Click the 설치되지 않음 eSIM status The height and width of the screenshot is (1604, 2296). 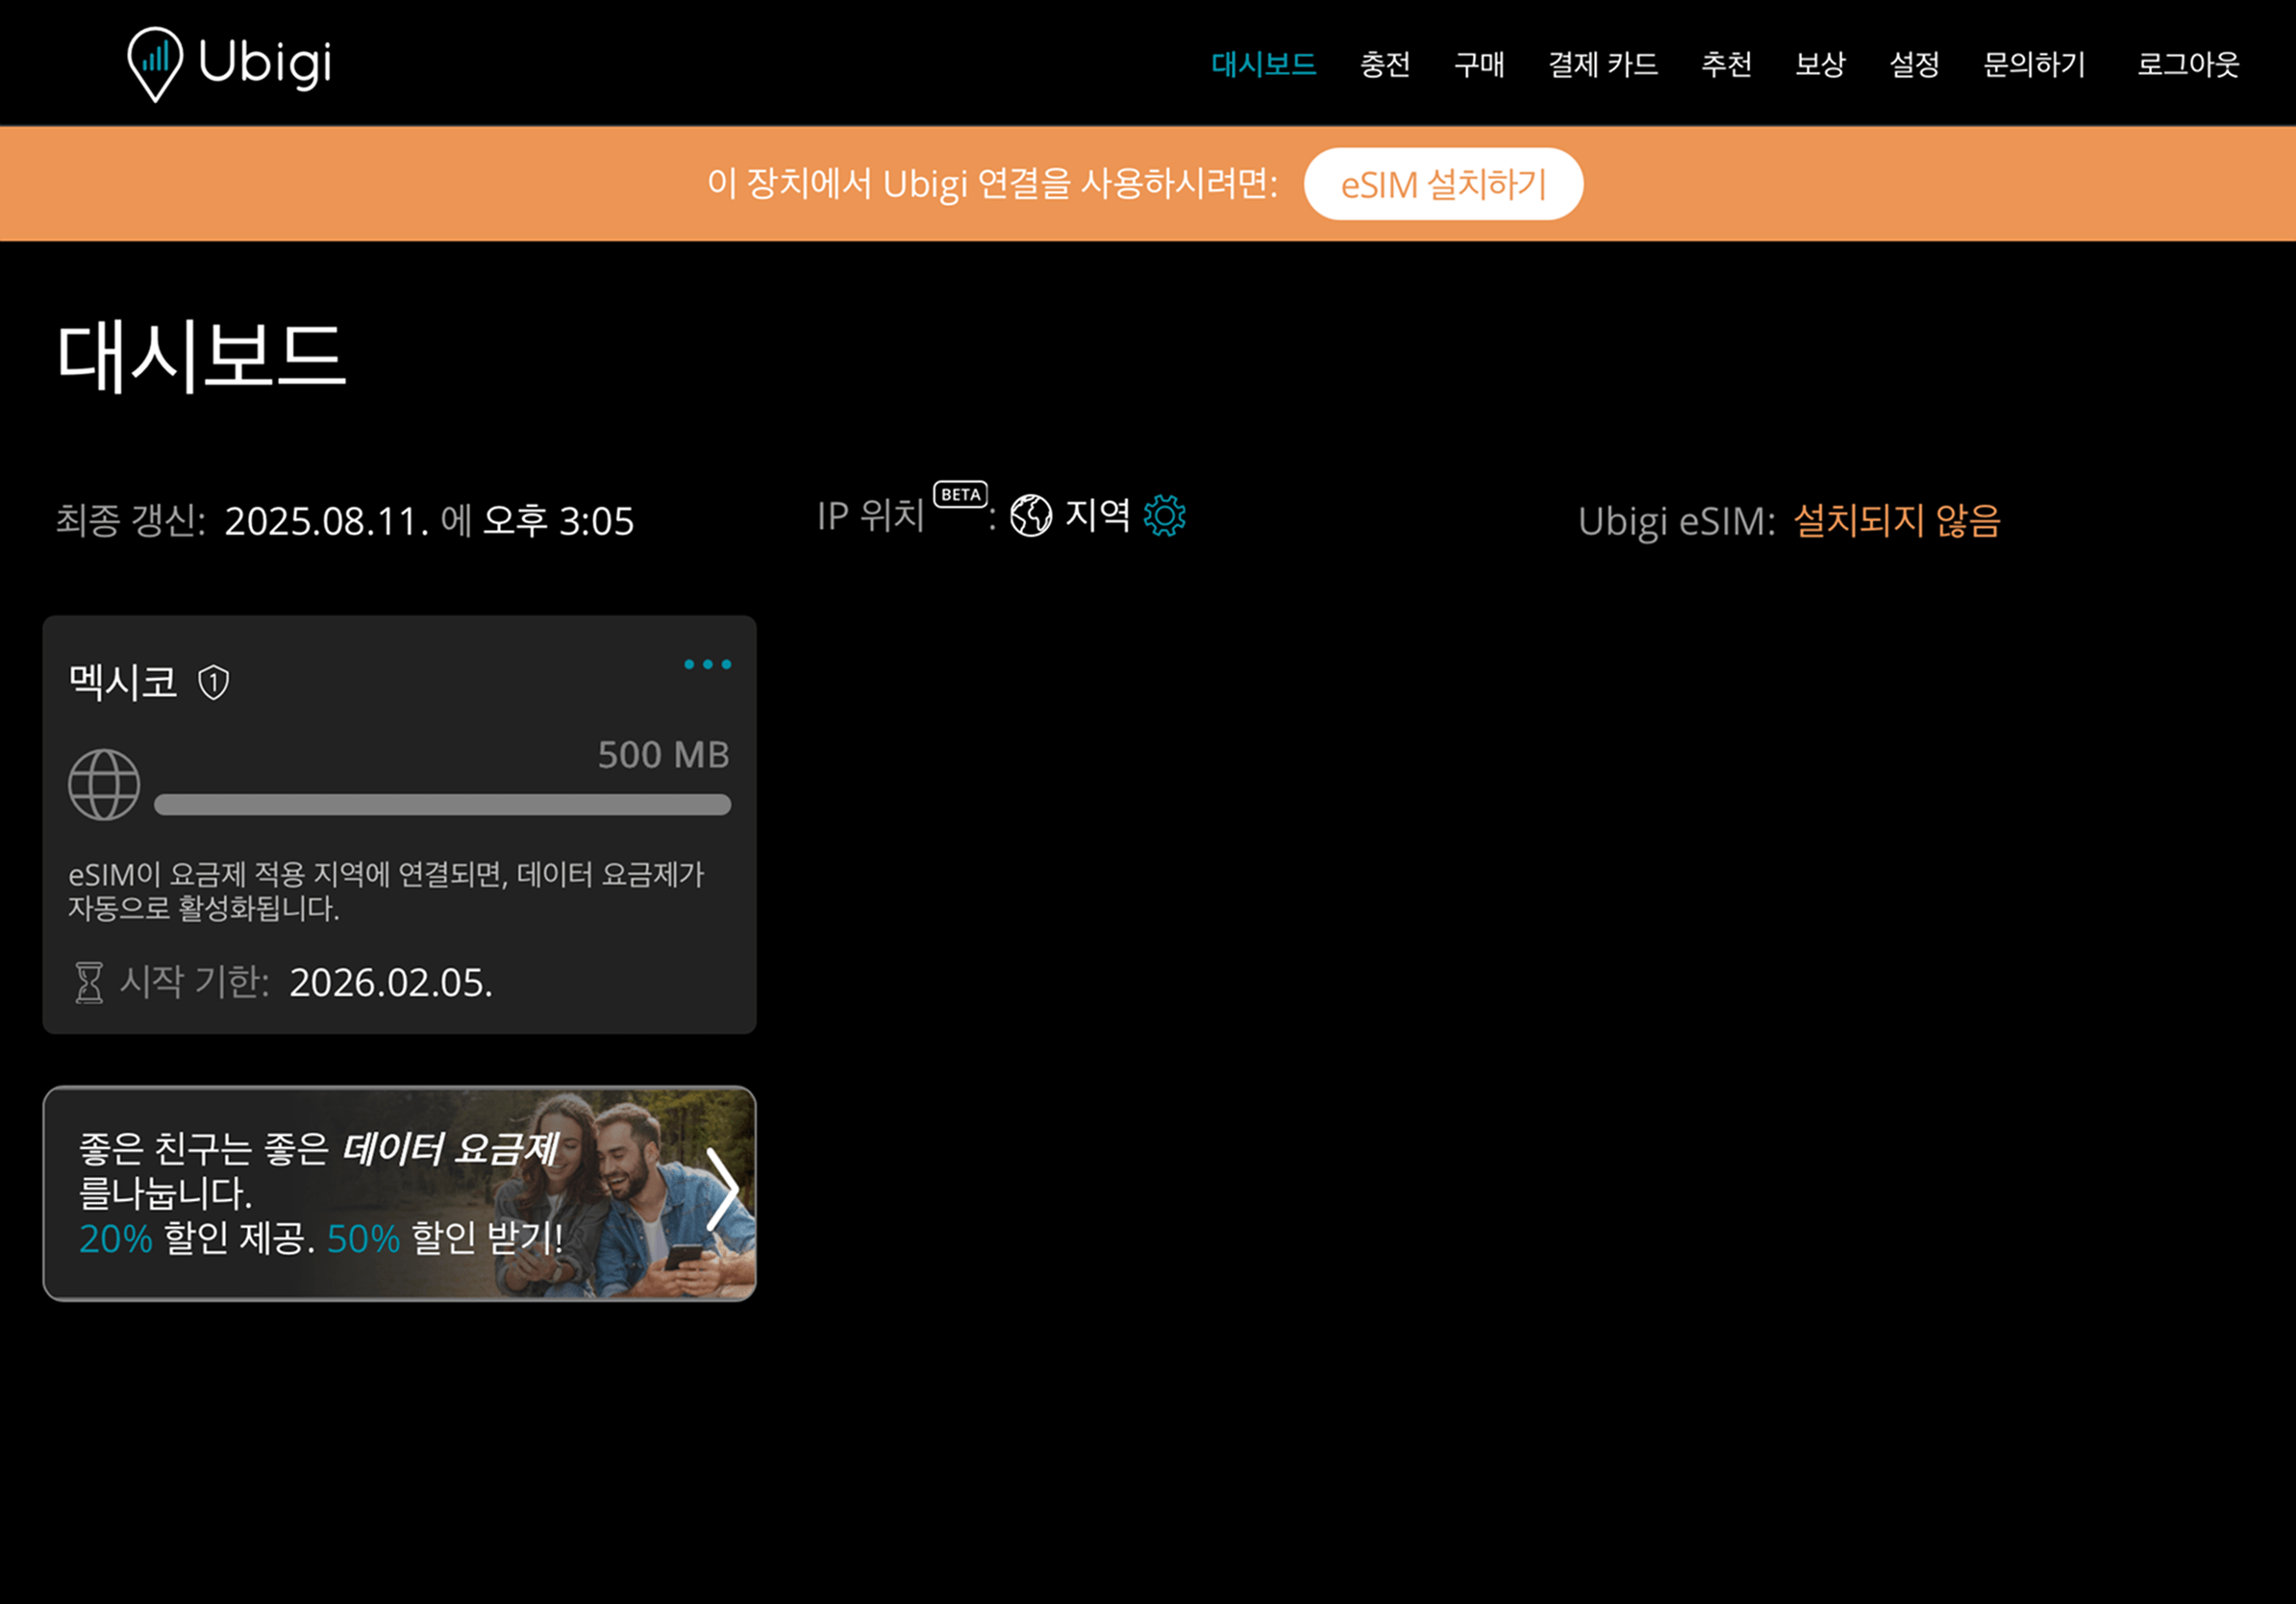coord(1896,520)
